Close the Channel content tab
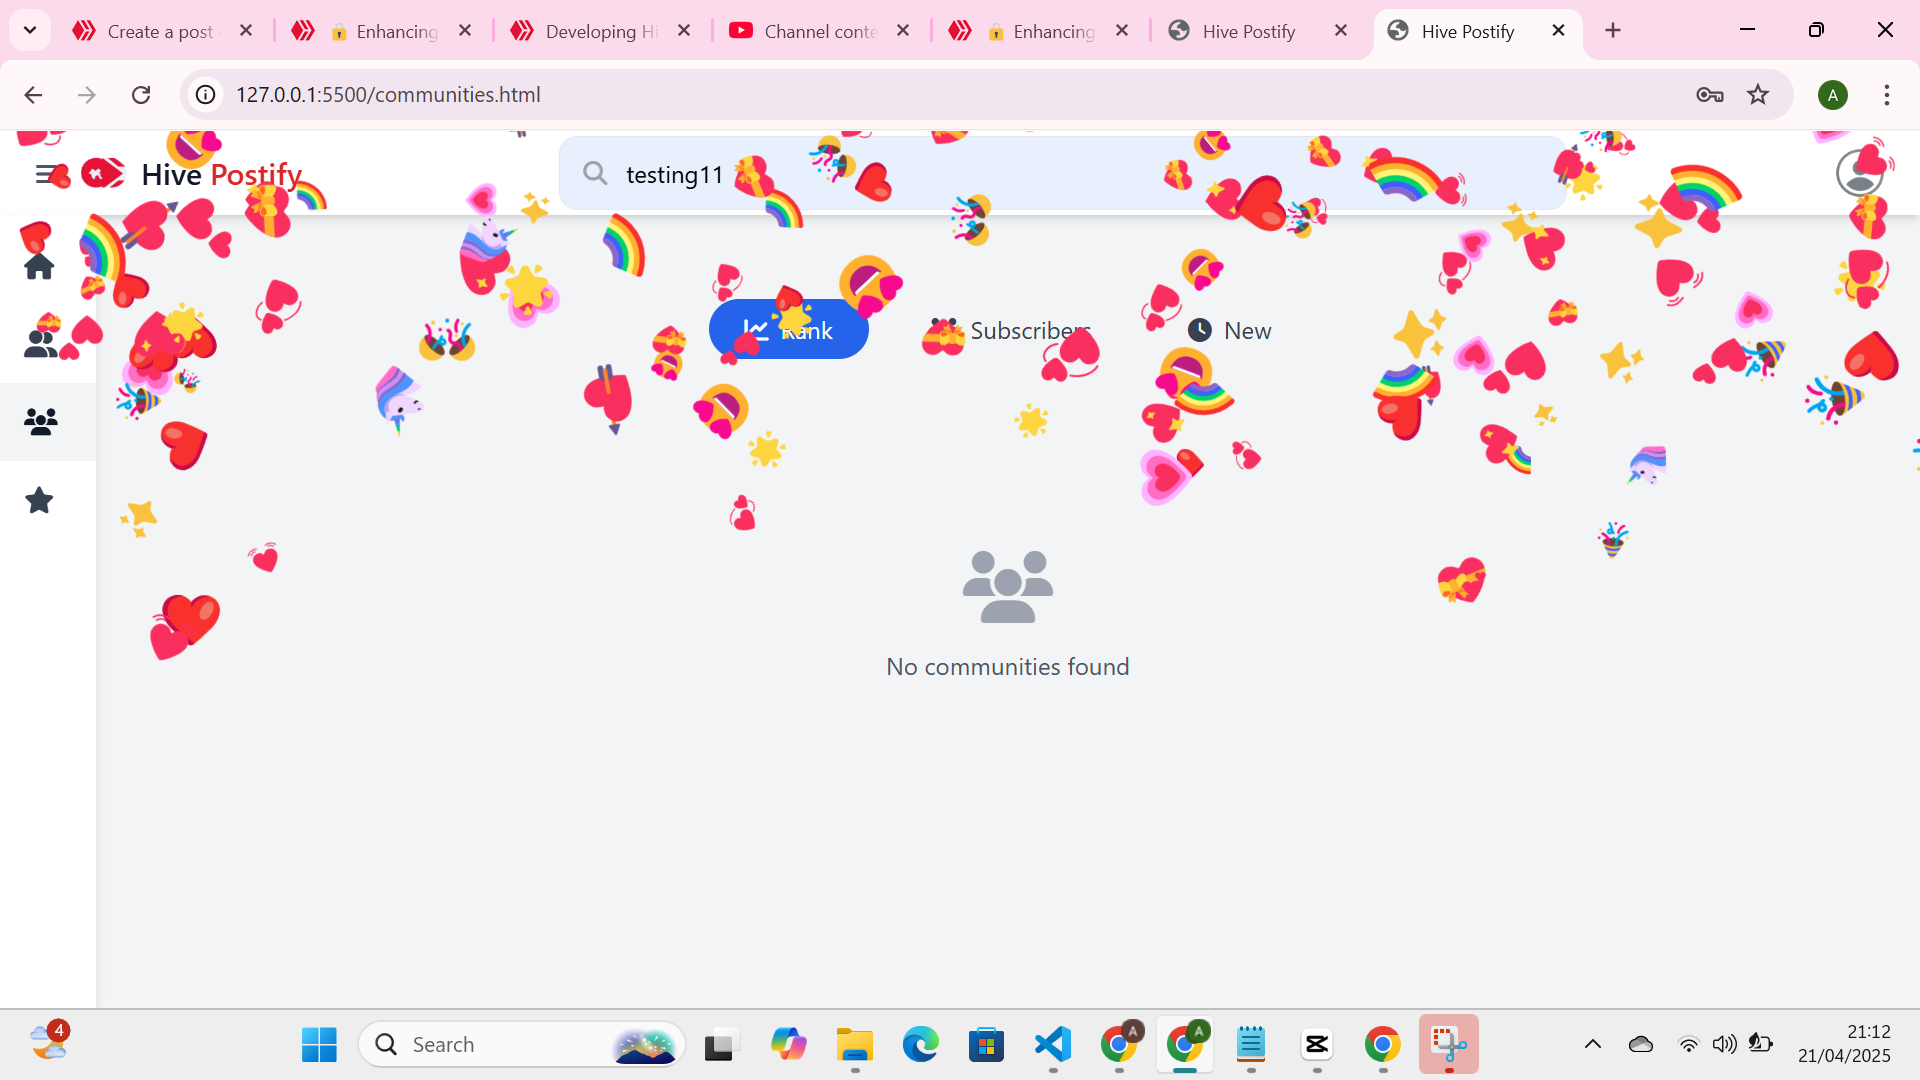Viewport: 1920px width, 1080px height. [903, 30]
